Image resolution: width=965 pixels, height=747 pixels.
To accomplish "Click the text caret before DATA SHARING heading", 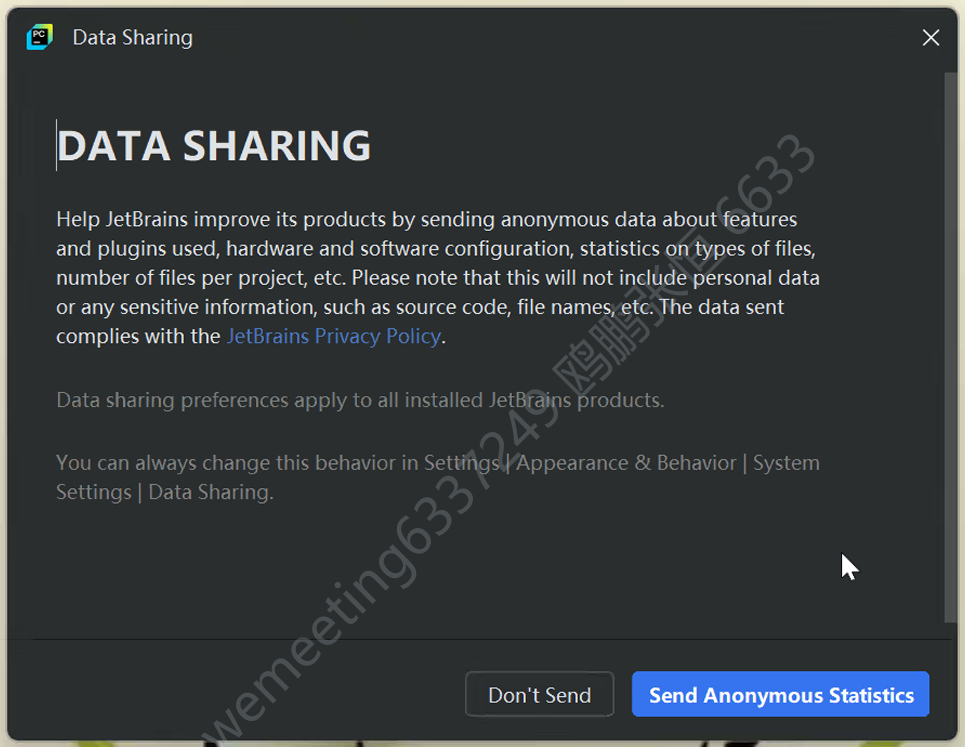I will click(x=57, y=146).
